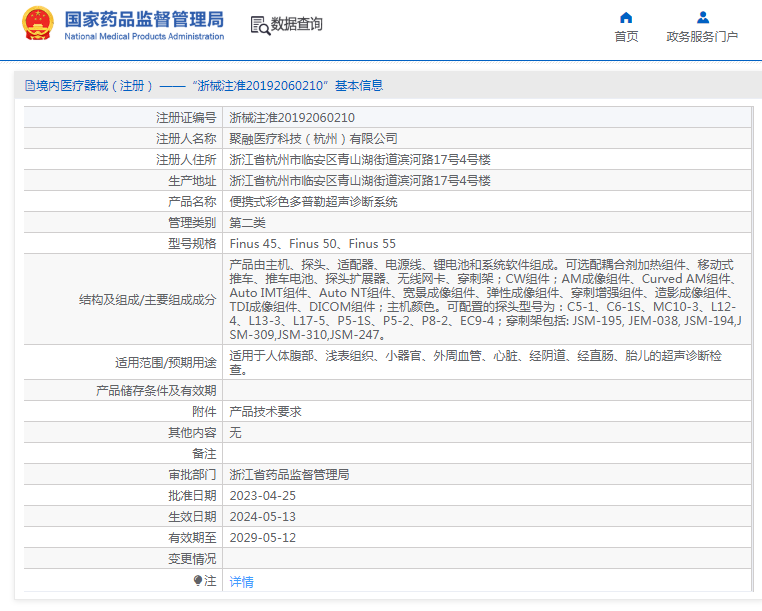The height and width of the screenshot is (611, 762).
Task: Click the 审批部门 label
Action: pyautogui.click(x=192, y=475)
